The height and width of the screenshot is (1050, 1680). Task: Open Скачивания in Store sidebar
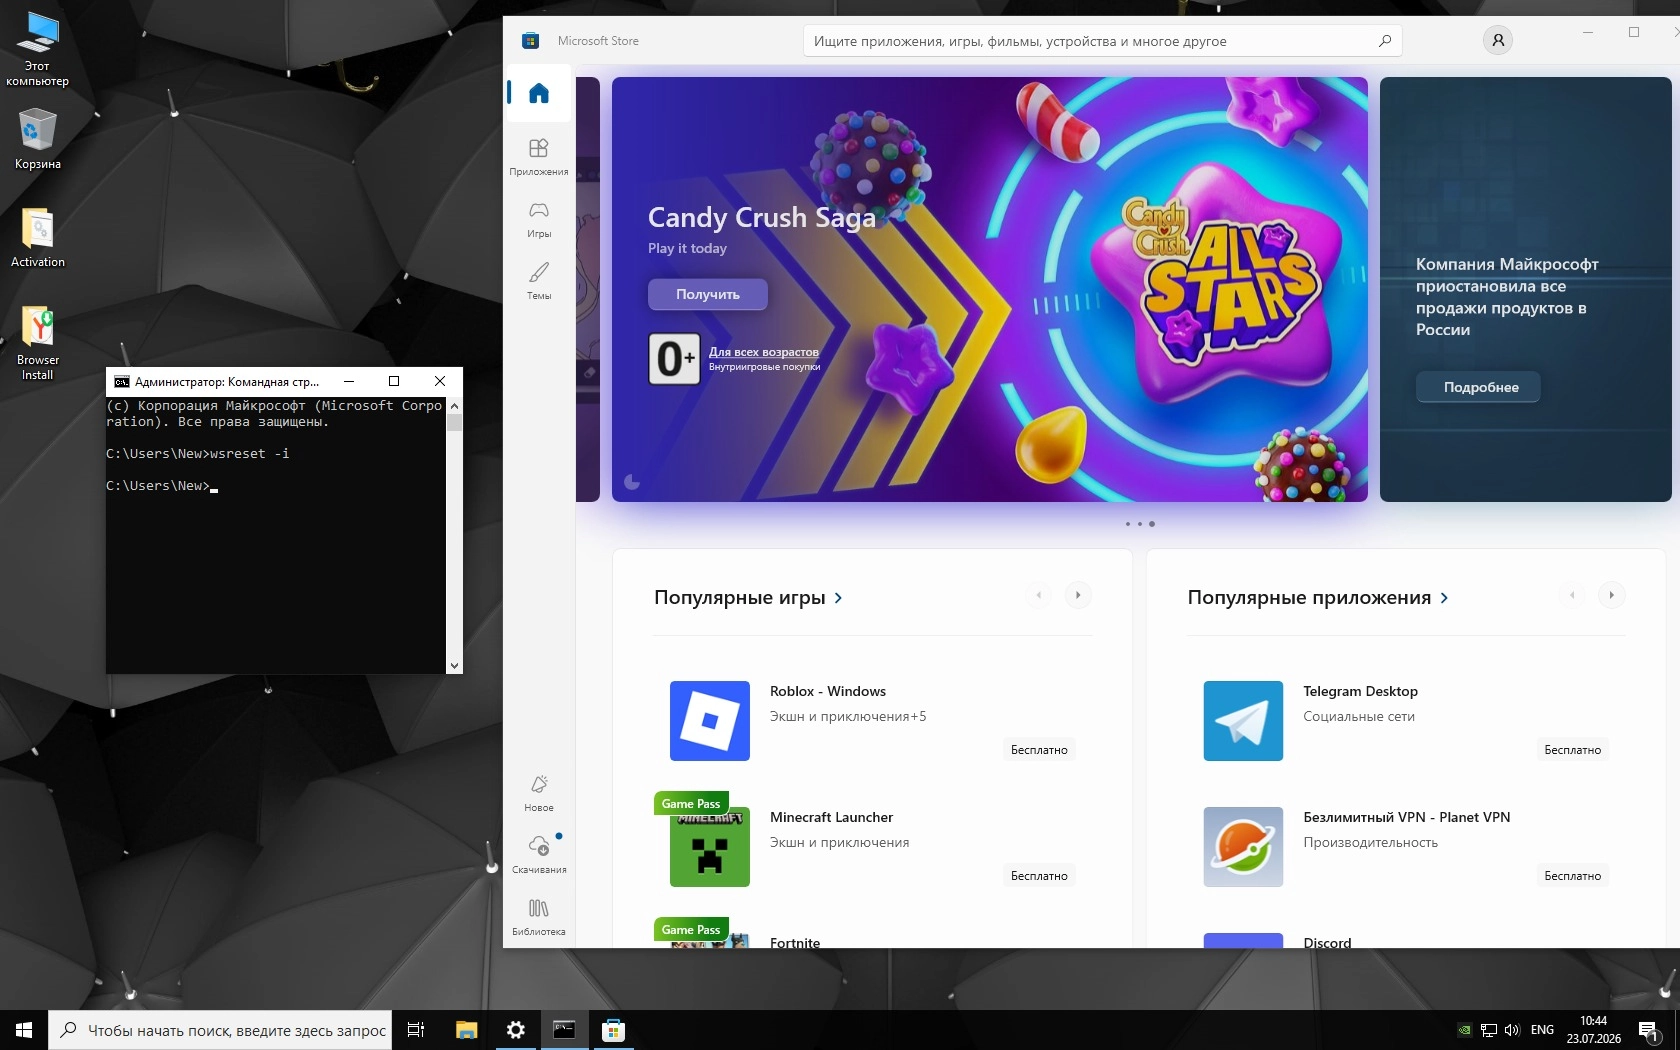point(539,855)
